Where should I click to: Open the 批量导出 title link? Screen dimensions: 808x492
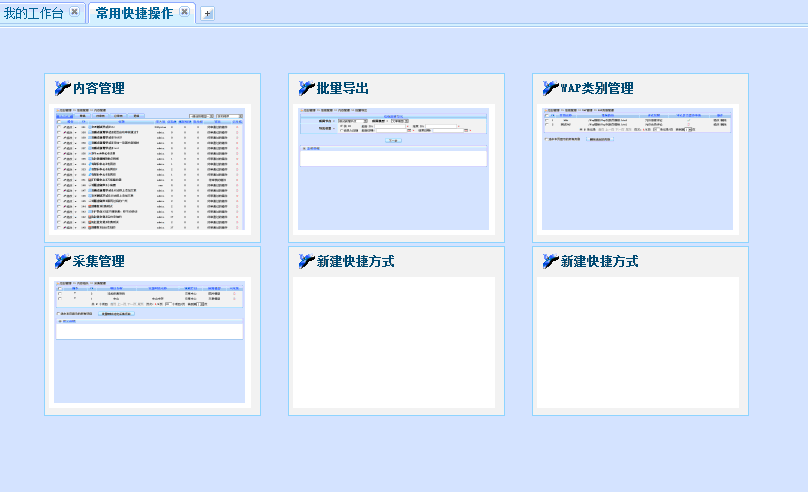[343, 89]
